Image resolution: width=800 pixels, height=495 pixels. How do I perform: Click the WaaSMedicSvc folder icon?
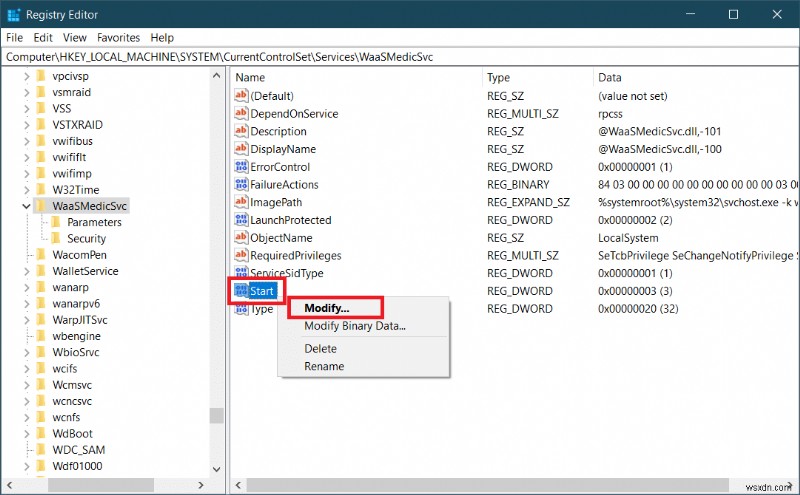(41, 206)
